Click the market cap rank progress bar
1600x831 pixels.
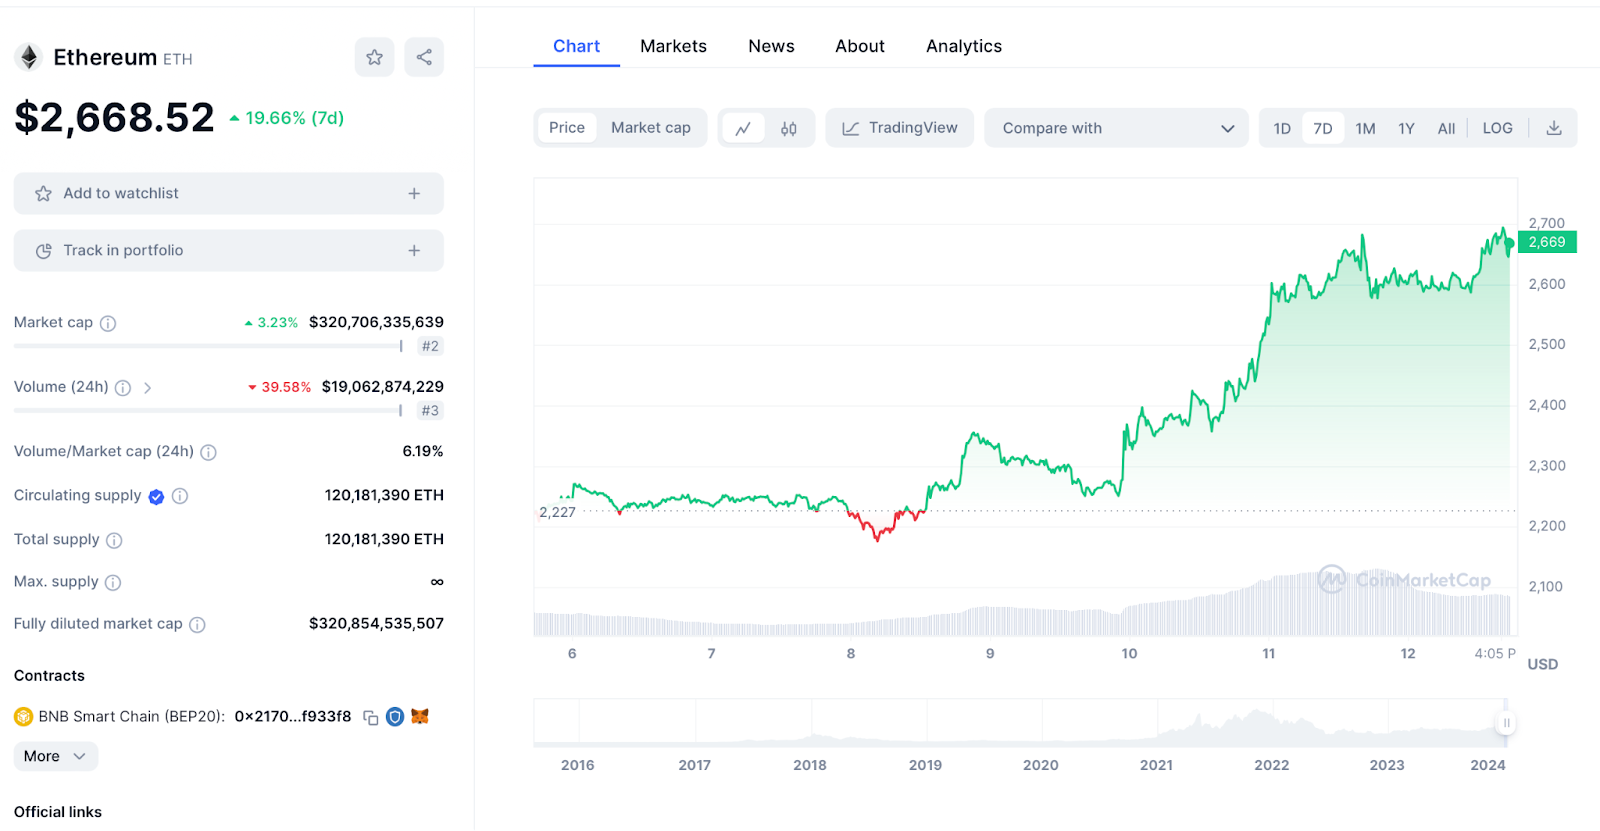point(208,347)
